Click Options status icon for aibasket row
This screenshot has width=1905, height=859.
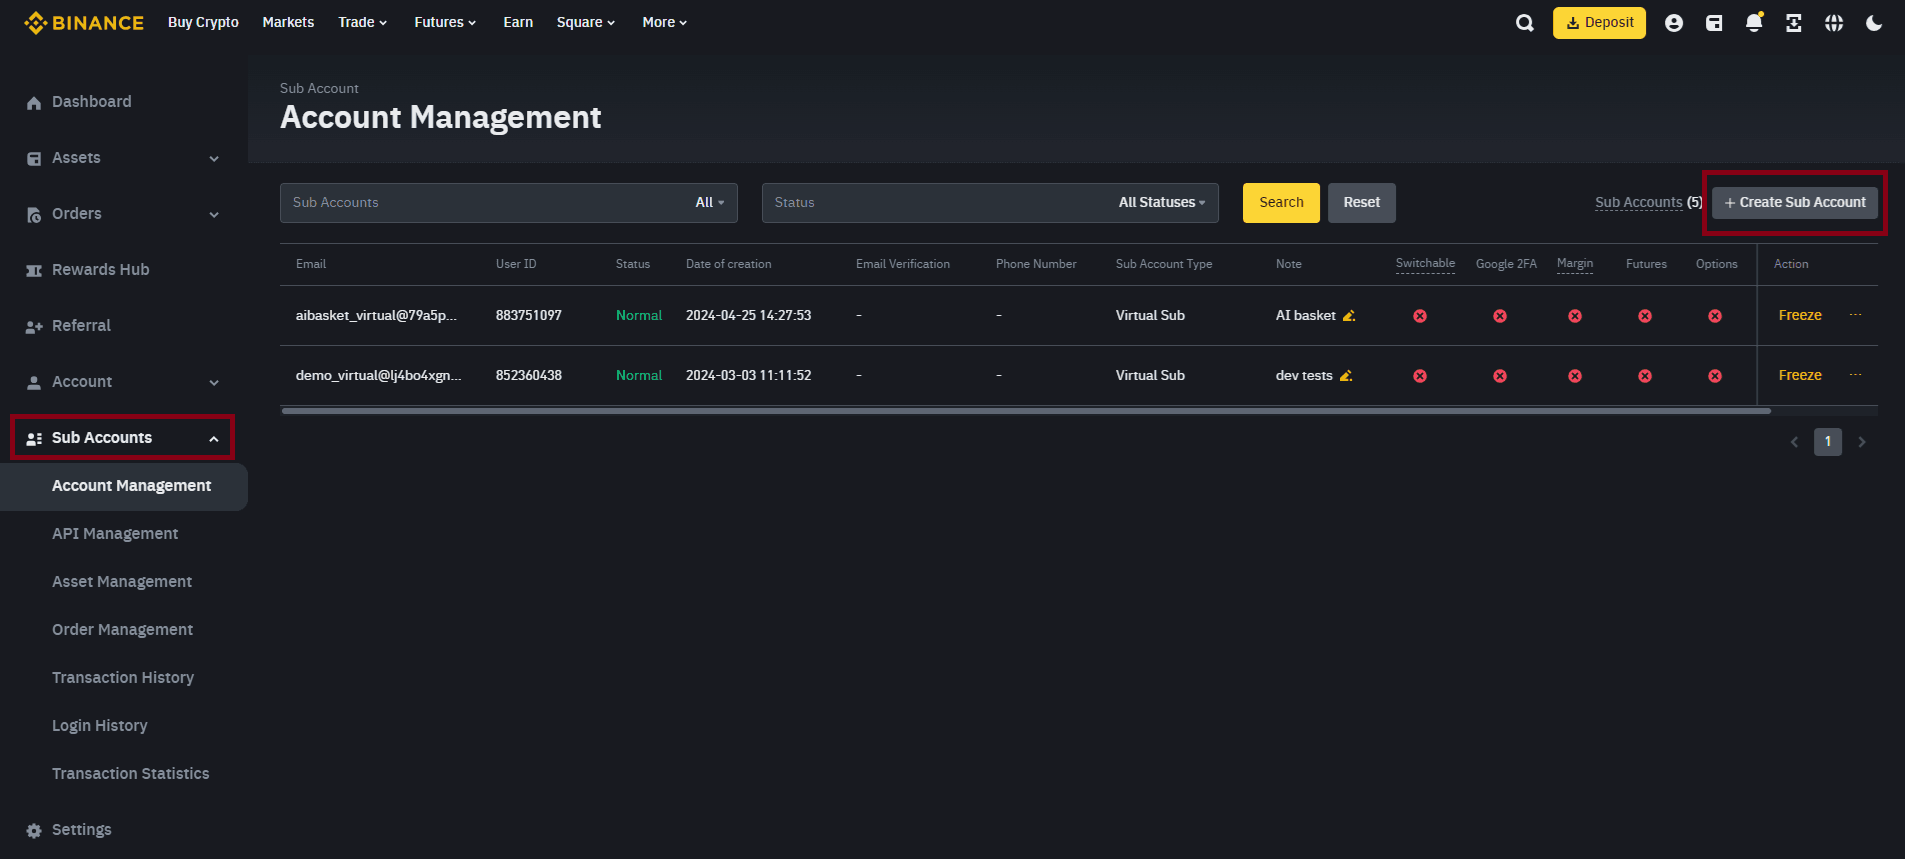(1715, 316)
